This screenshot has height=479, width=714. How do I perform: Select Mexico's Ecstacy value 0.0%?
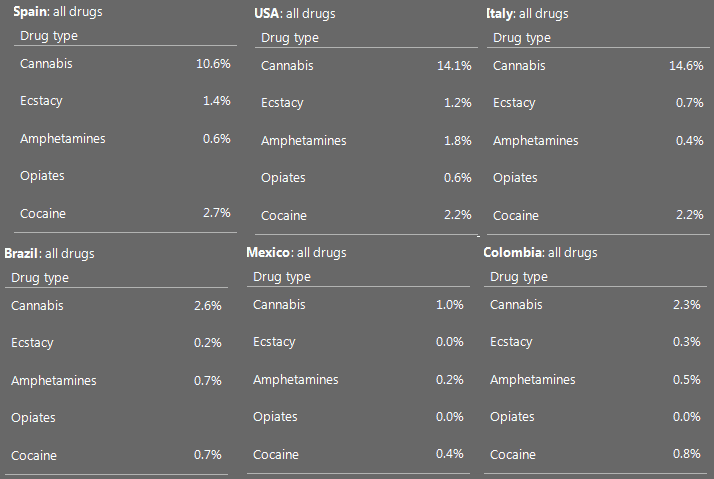click(449, 342)
